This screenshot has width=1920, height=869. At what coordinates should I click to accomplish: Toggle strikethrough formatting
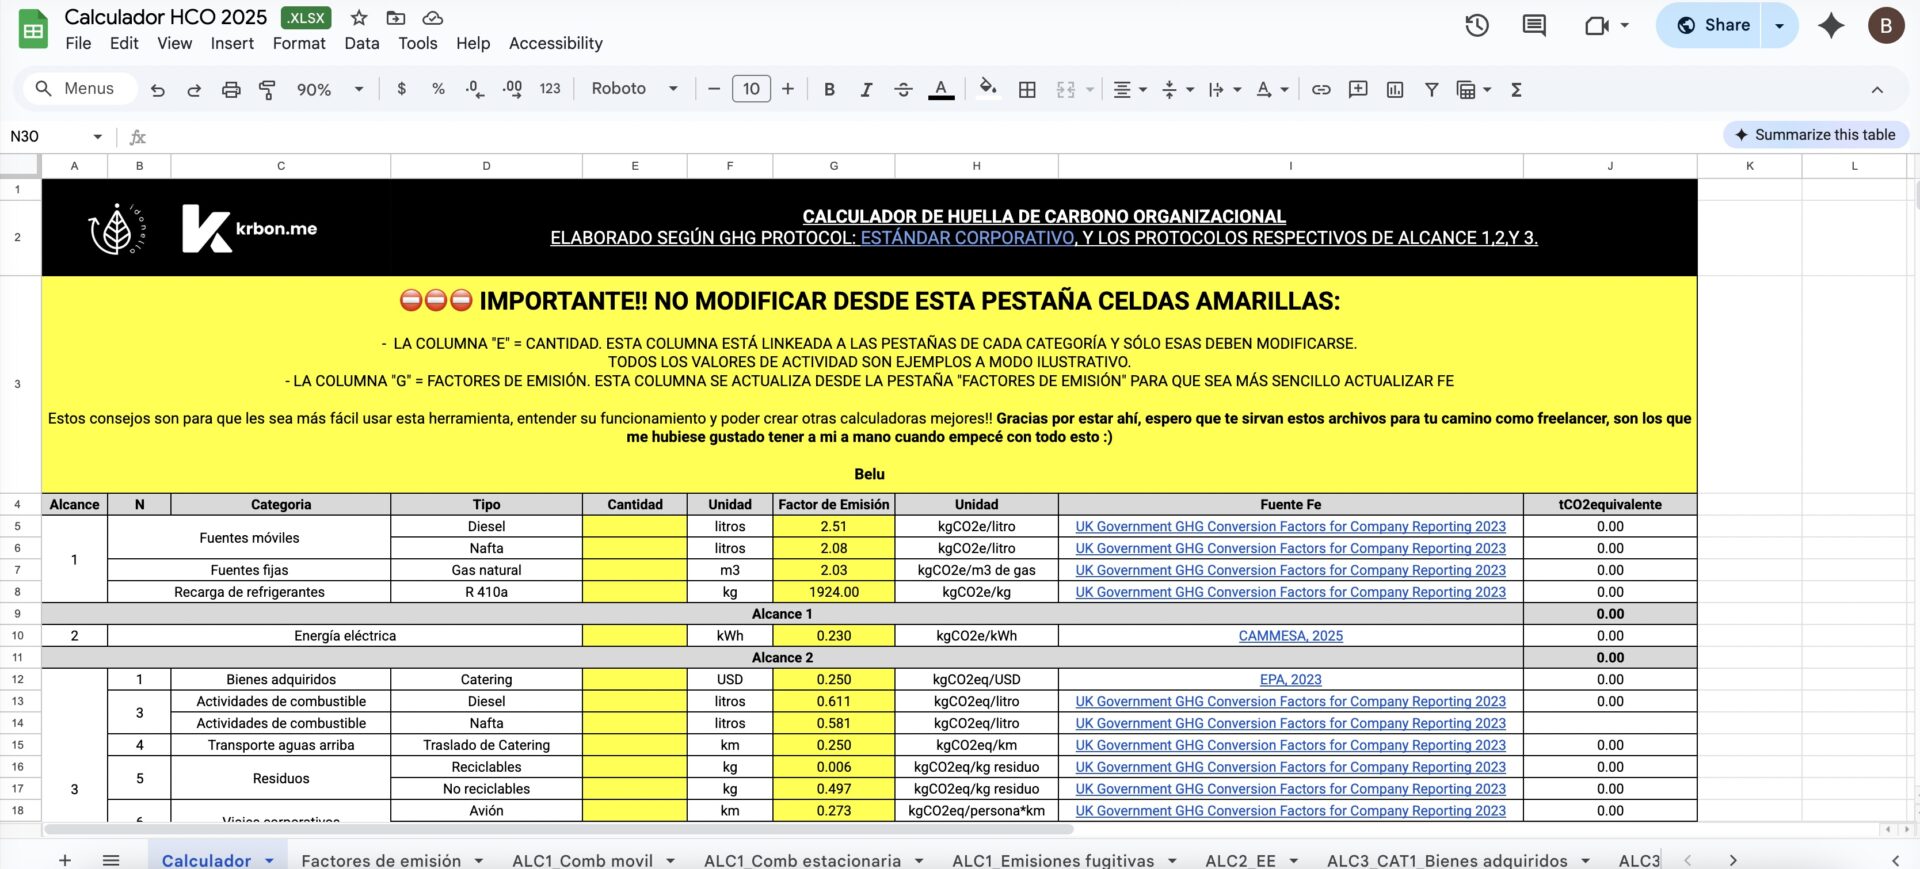pyautogui.click(x=903, y=90)
